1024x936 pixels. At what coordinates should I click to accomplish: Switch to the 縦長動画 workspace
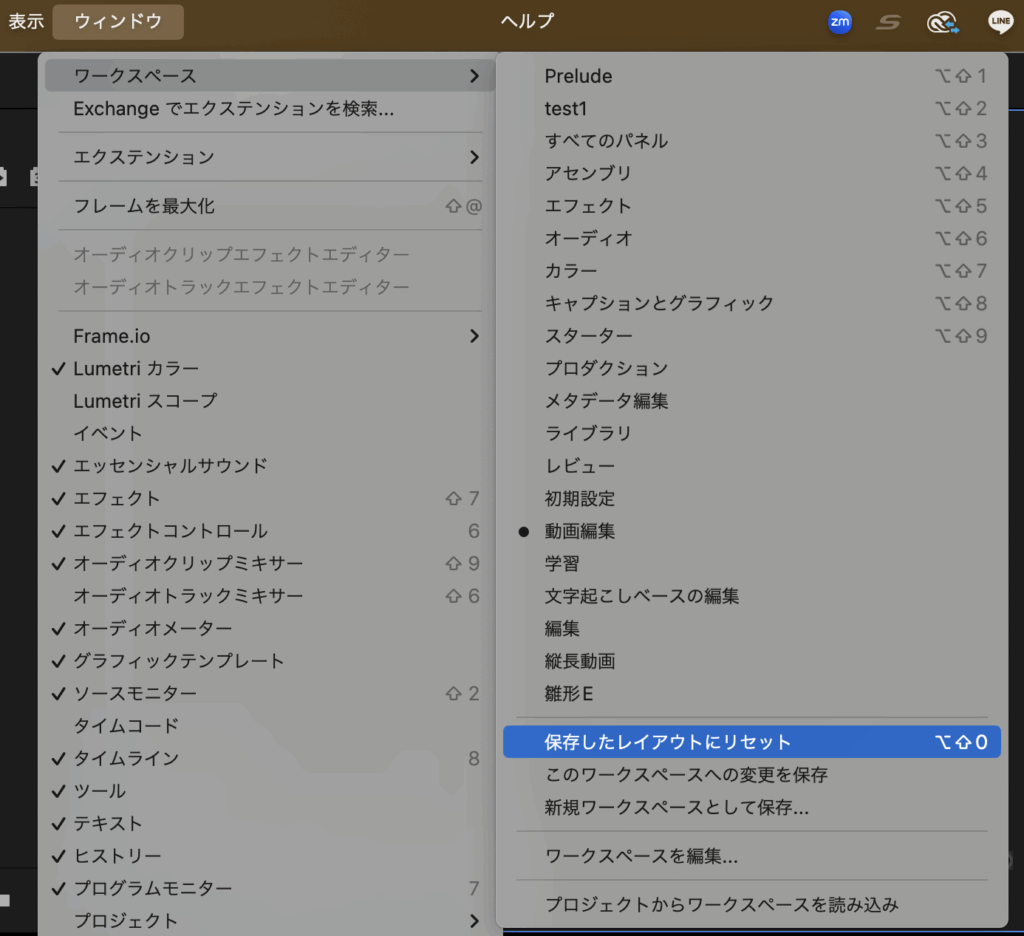(752, 661)
